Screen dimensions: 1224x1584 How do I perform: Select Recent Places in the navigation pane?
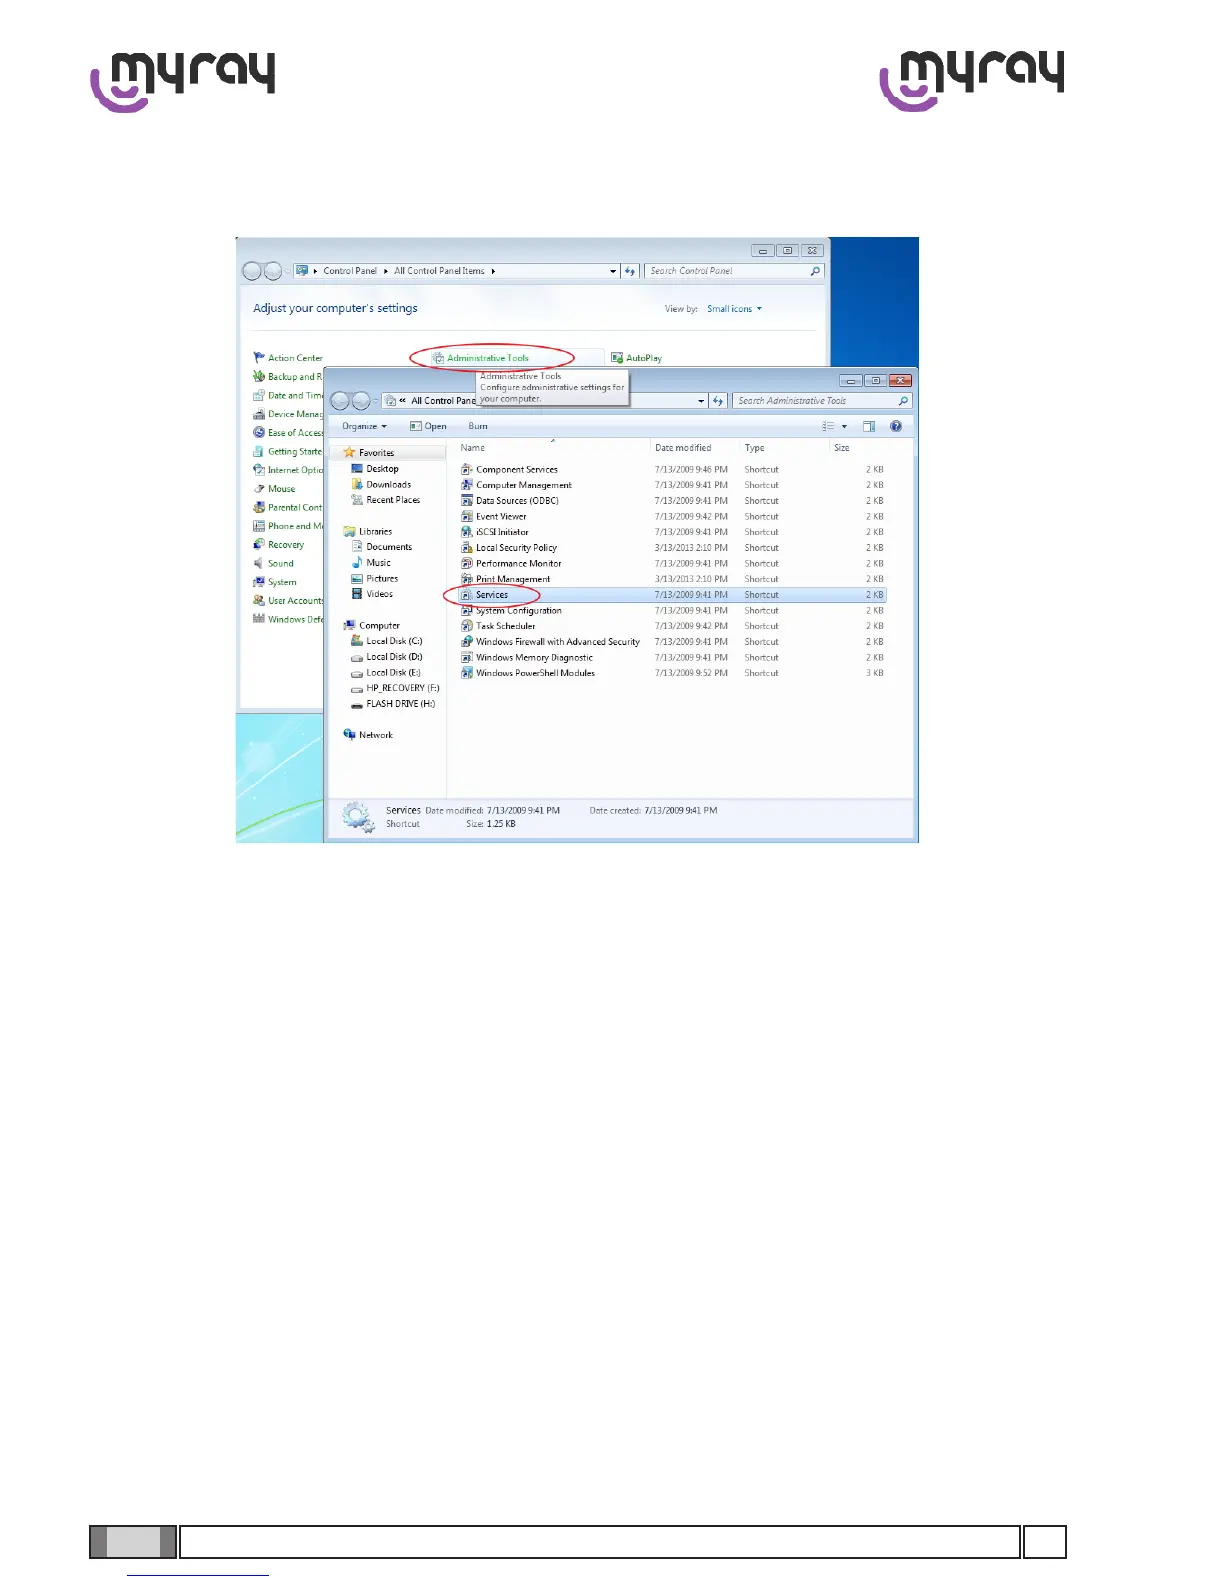click(386, 500)
